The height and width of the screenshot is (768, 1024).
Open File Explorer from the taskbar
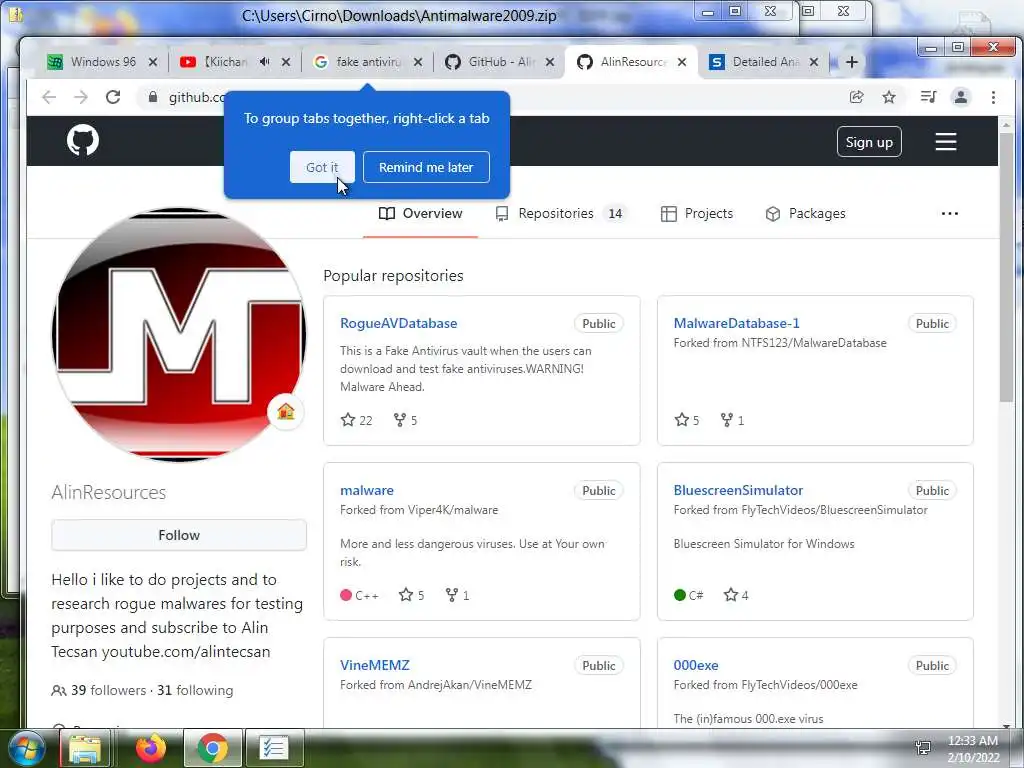point(86,748)
